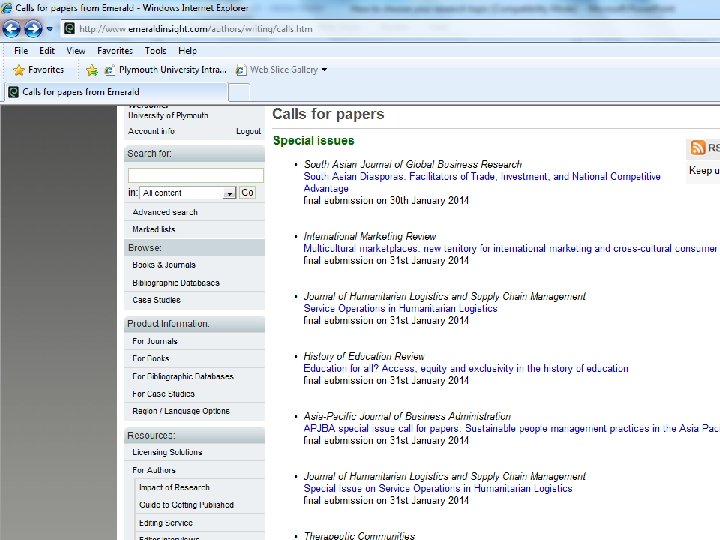The width and height of the screenshot is (720, 540).
Task: Open product information For Books
Action: pyautogui.click(x=151, y=358)
